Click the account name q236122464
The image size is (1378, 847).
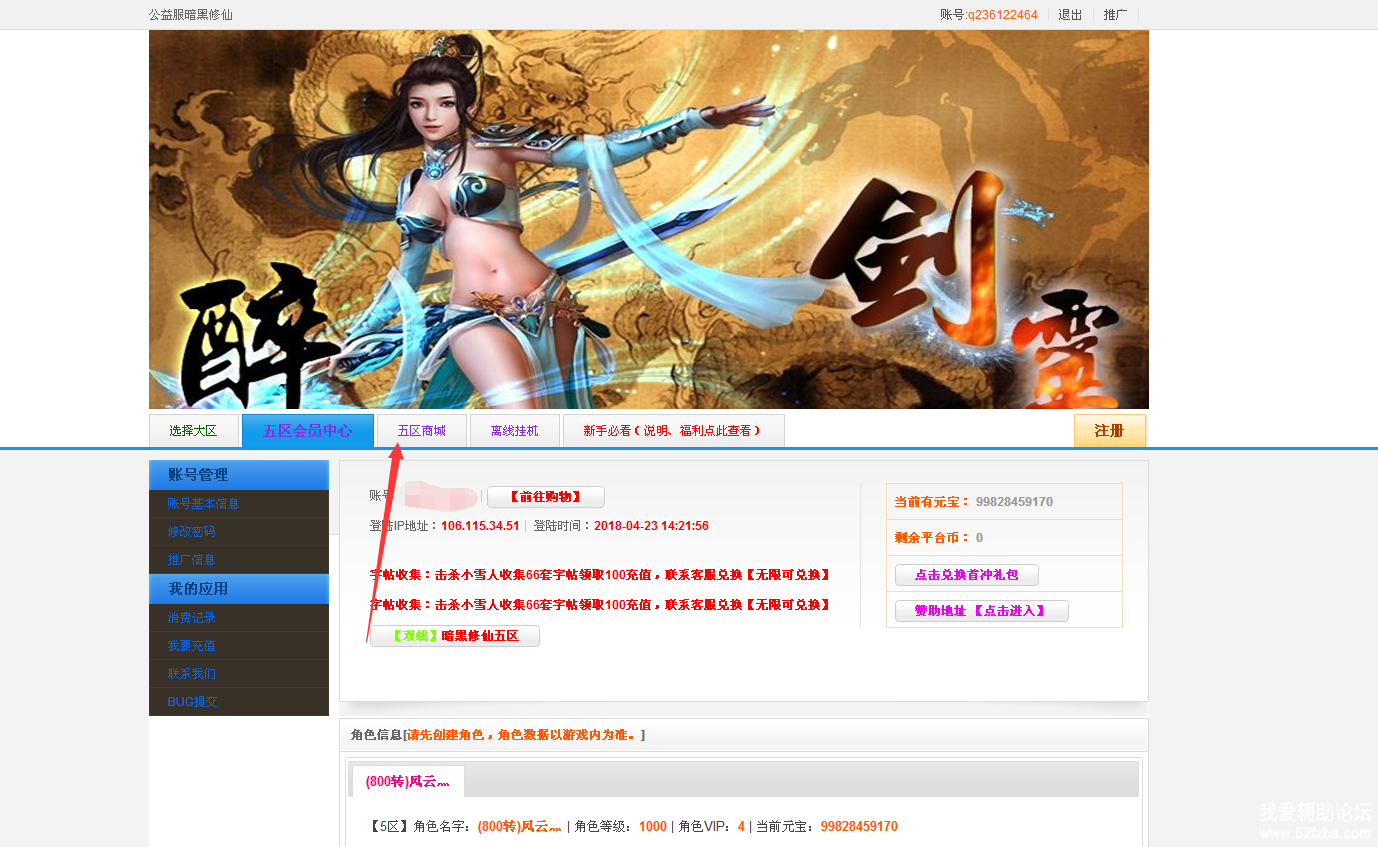[1002, 15]
